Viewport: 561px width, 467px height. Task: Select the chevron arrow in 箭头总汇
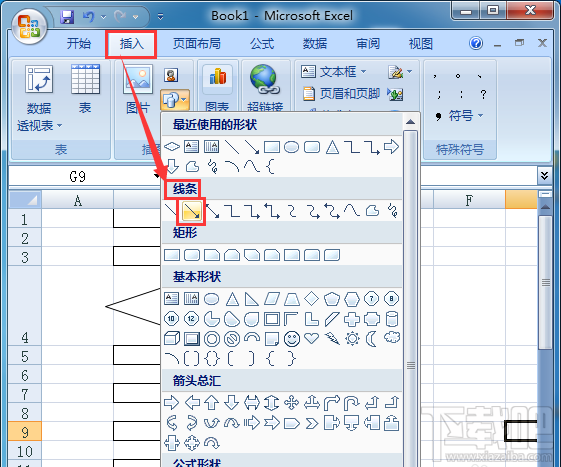pos(312,424)
